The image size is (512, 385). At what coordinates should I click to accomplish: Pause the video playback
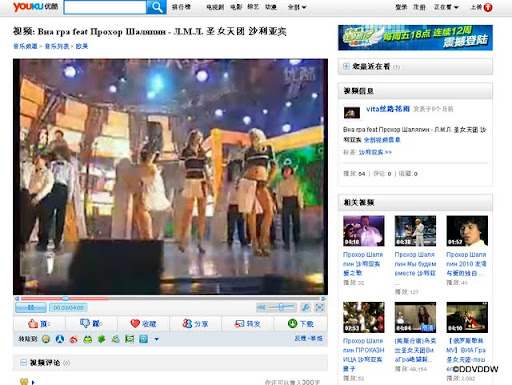click(31, 307)
